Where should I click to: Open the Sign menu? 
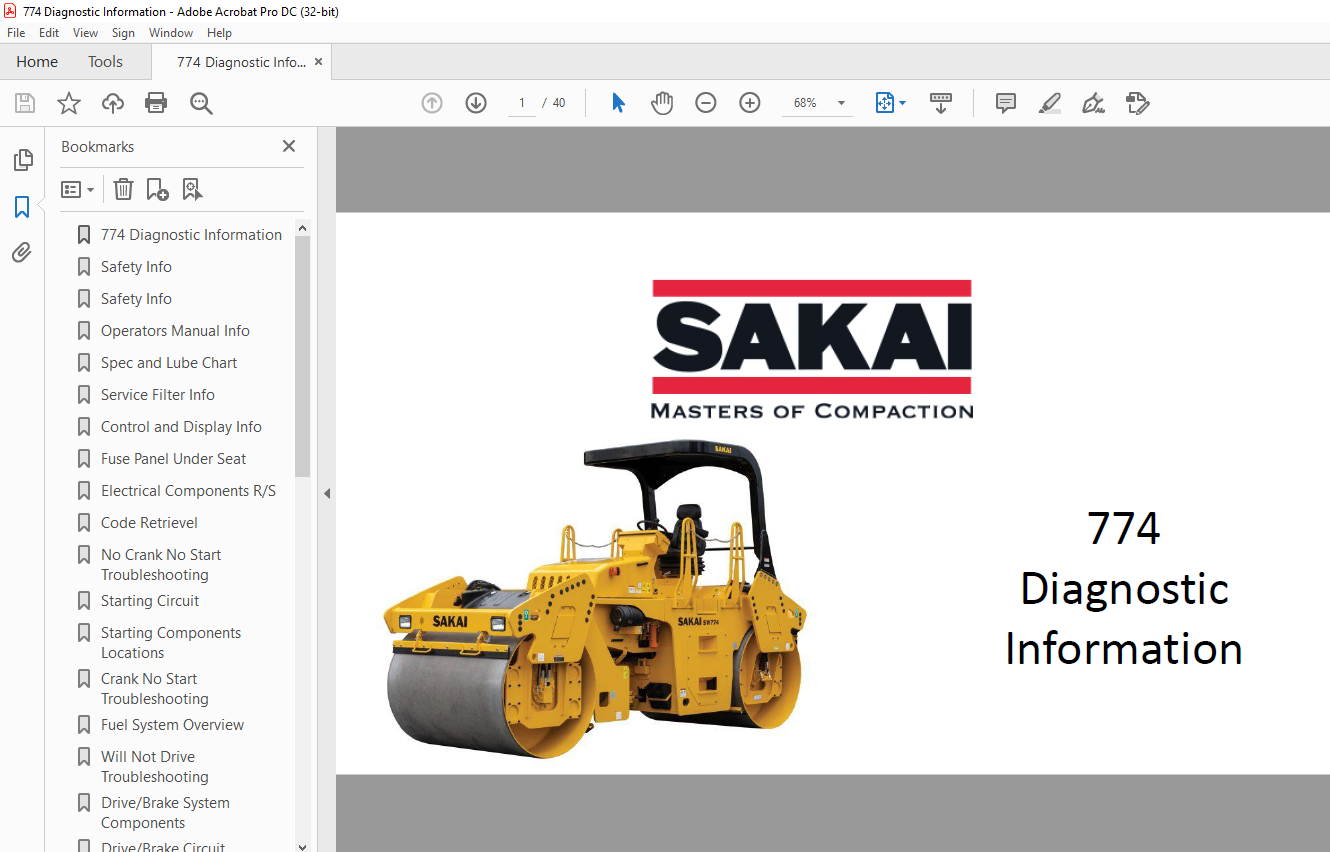tap(123, 33)
